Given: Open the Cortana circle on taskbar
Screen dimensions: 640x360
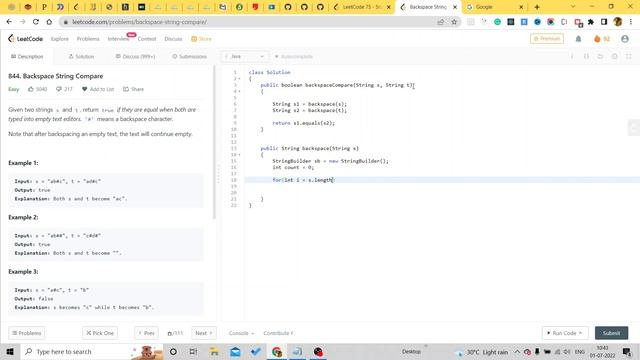Looking at the screenshot, I should (173, 351).
